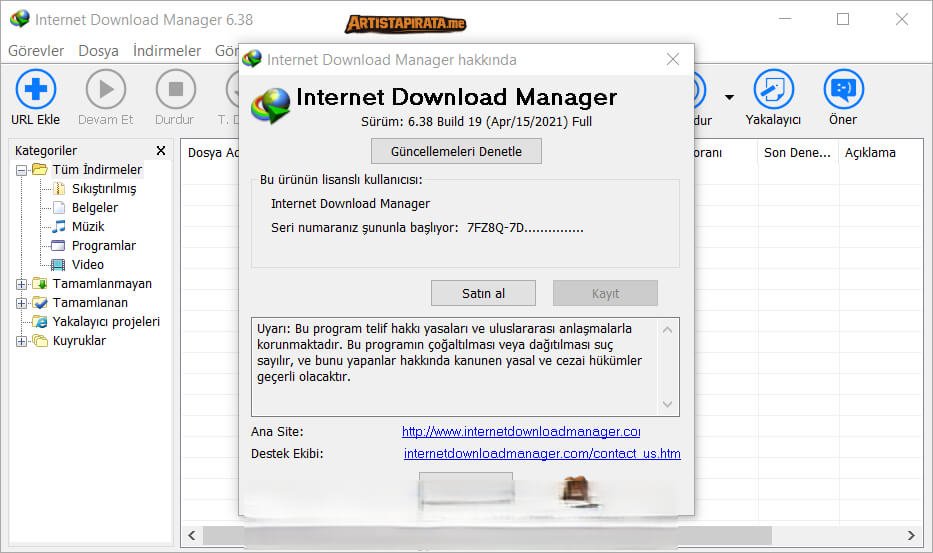The width and height of the screenshot is (933, 553).
Task: Click the Belgeler document icon
Action: (x=58, y=208)
